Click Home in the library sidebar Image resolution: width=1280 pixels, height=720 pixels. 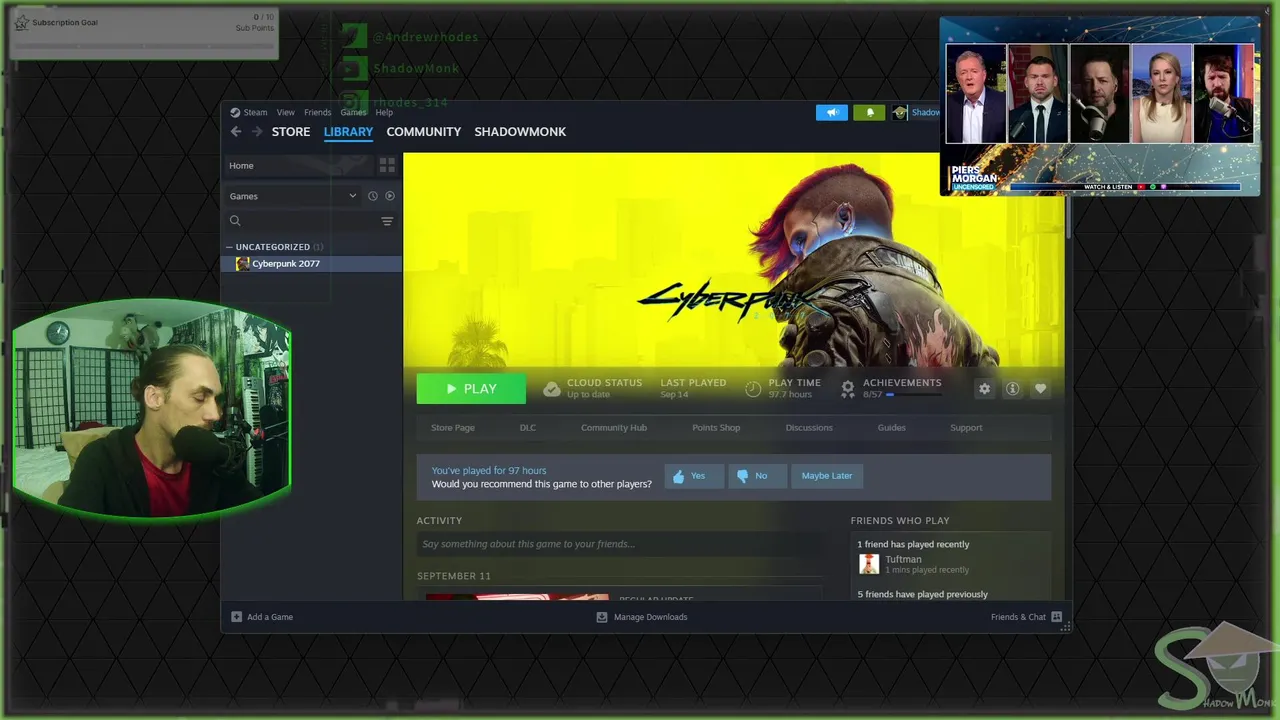(x=241, y=165)
